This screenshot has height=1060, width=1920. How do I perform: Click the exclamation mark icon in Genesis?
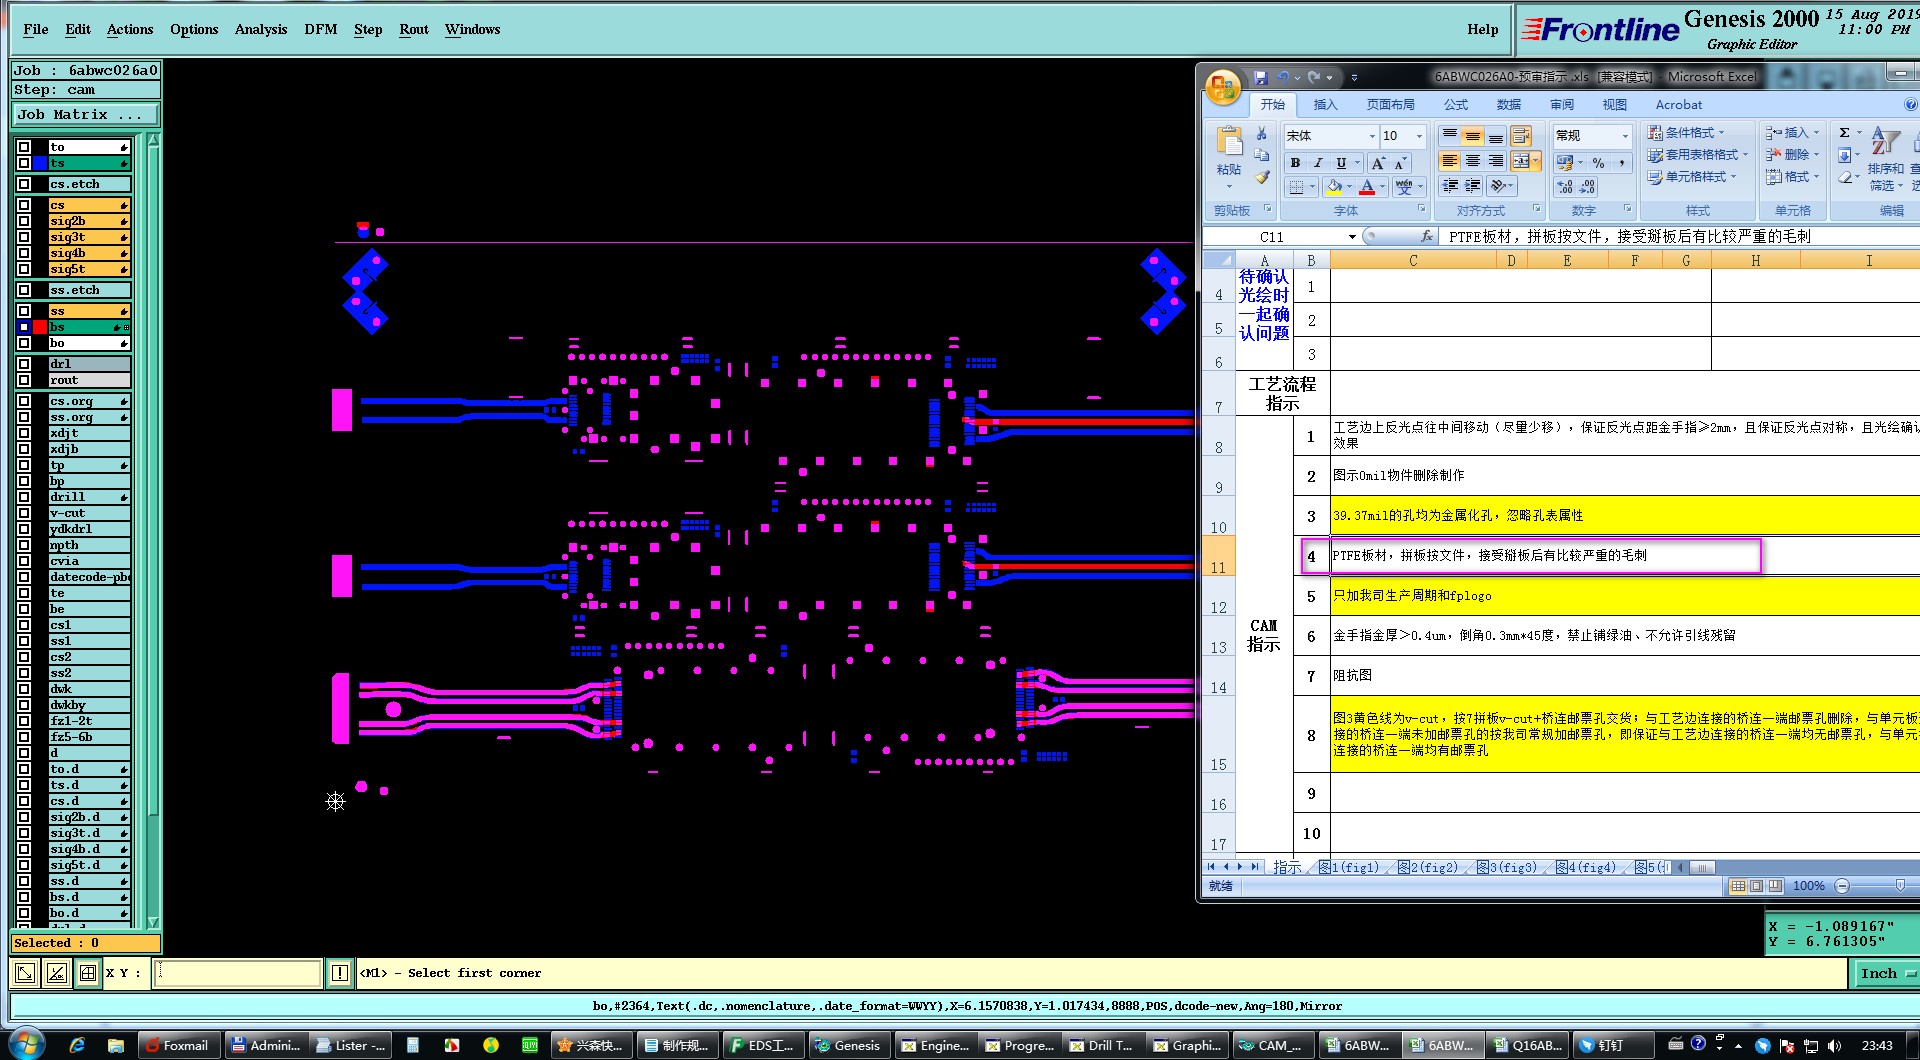tap(340, 972)
